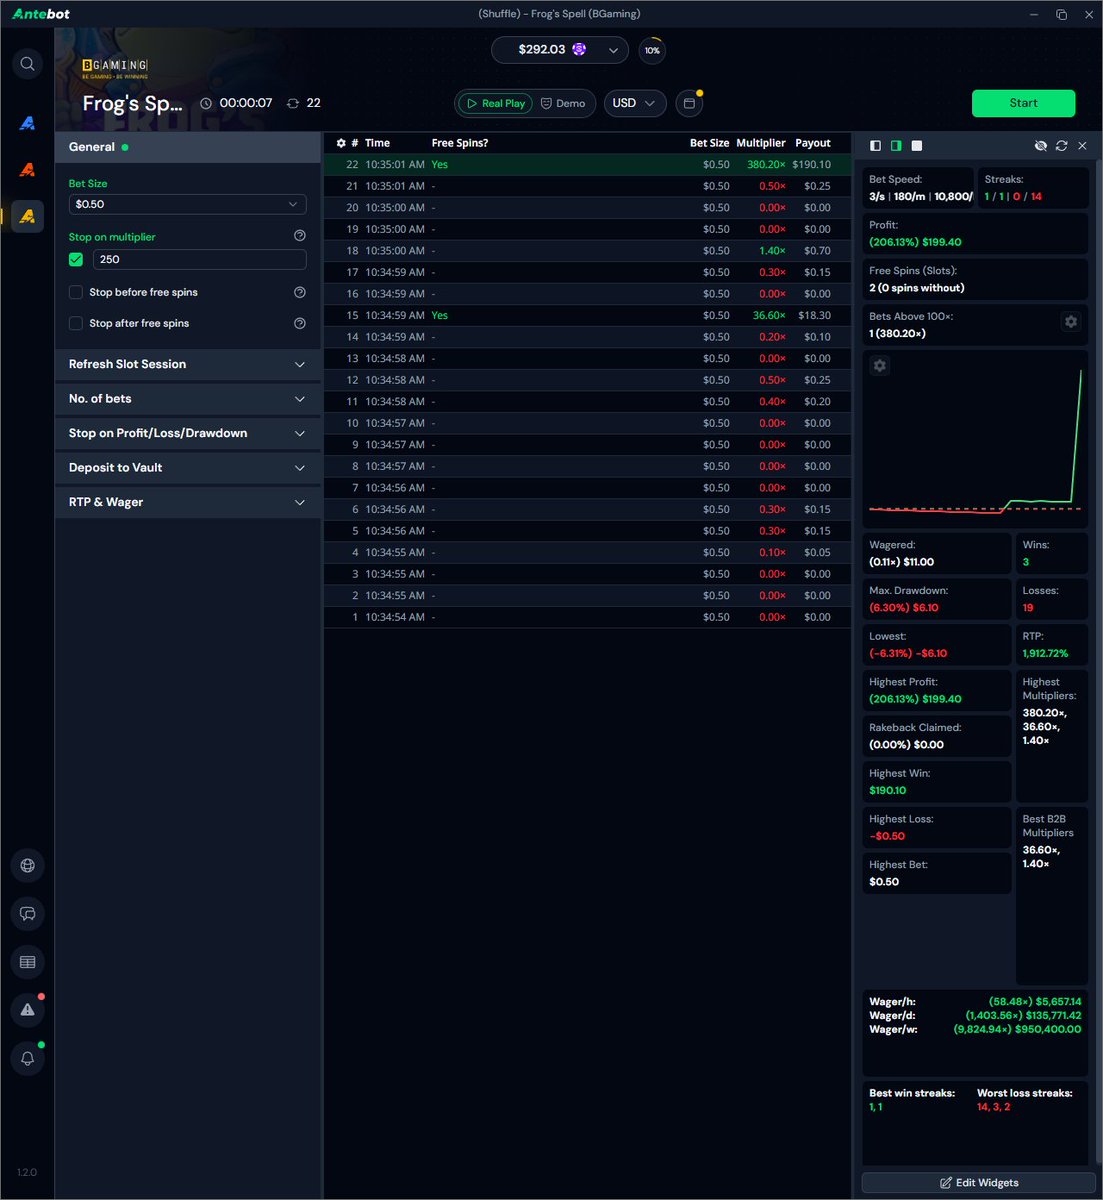The height and width of the screenshot is (1200, 1103).
Task: Click the Max. Drawdown widget
Action: click(937, 599)
